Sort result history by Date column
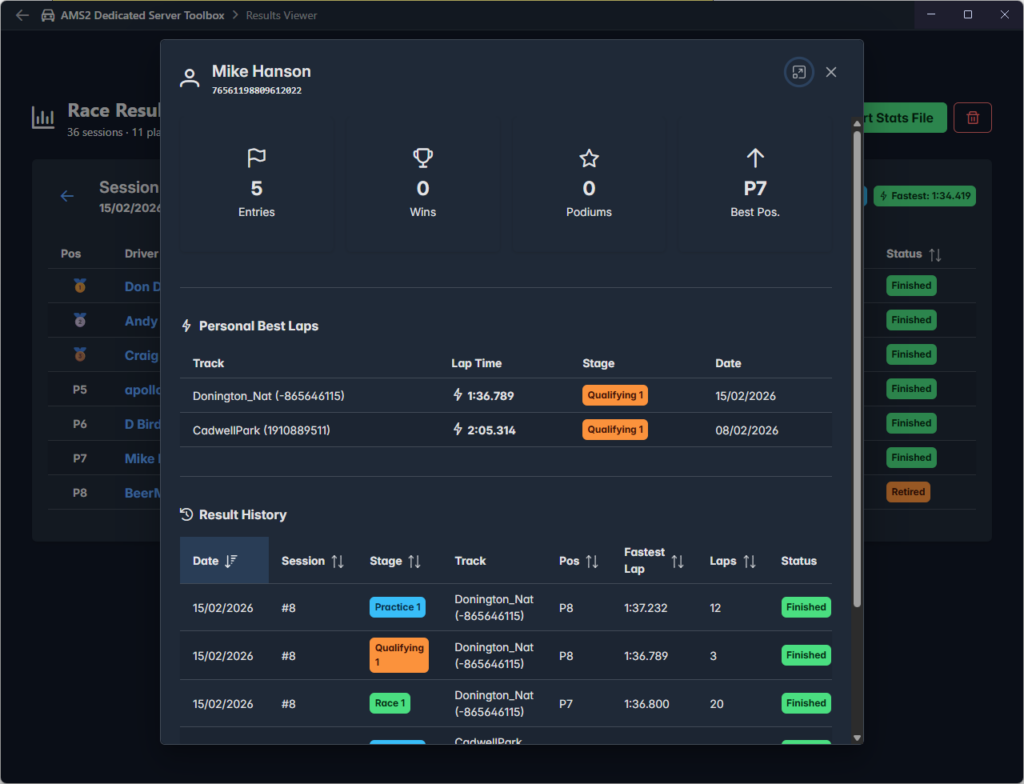Screen dimensions: 1024x784 214,561
